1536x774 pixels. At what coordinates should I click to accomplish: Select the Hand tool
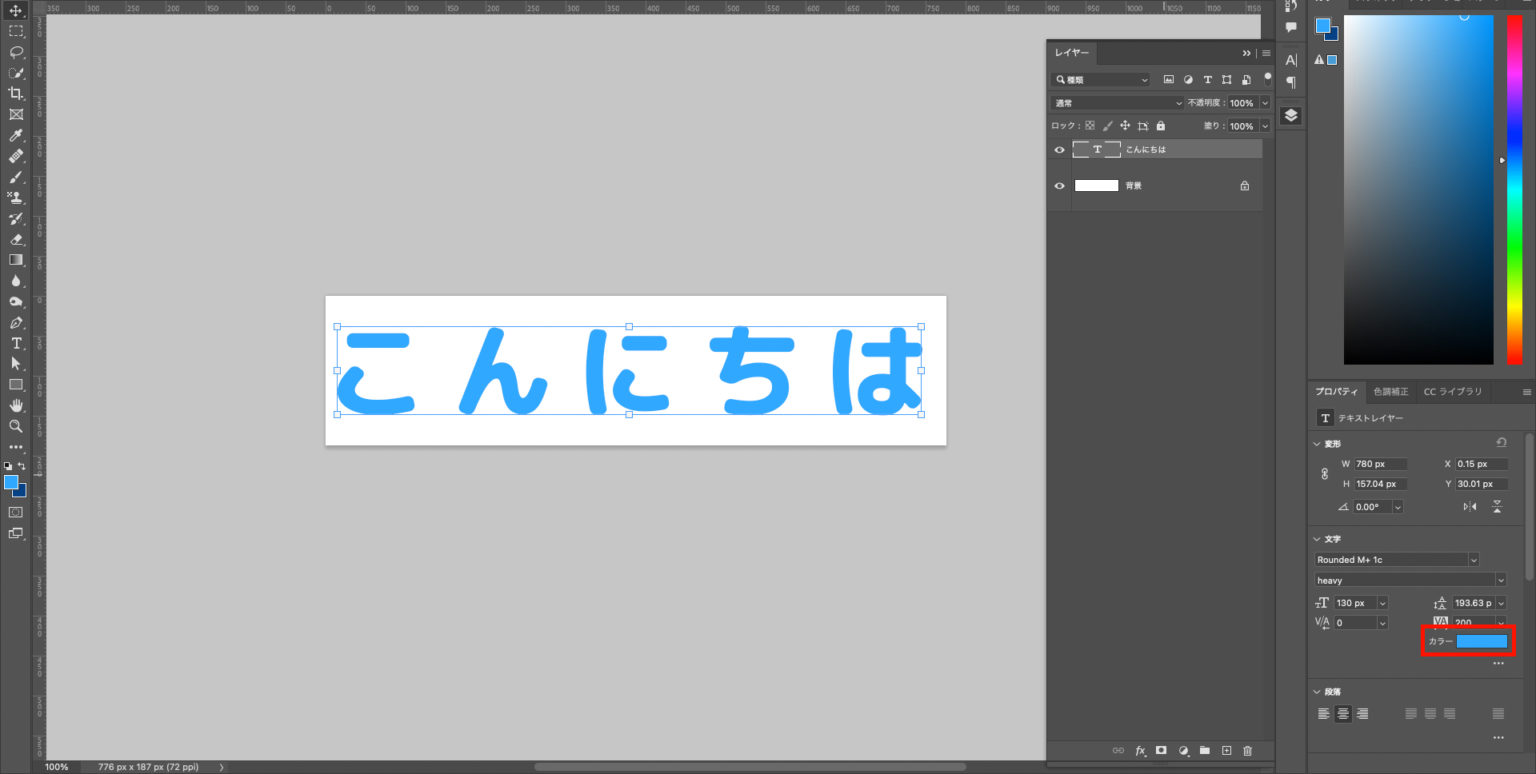click(15, 406)
